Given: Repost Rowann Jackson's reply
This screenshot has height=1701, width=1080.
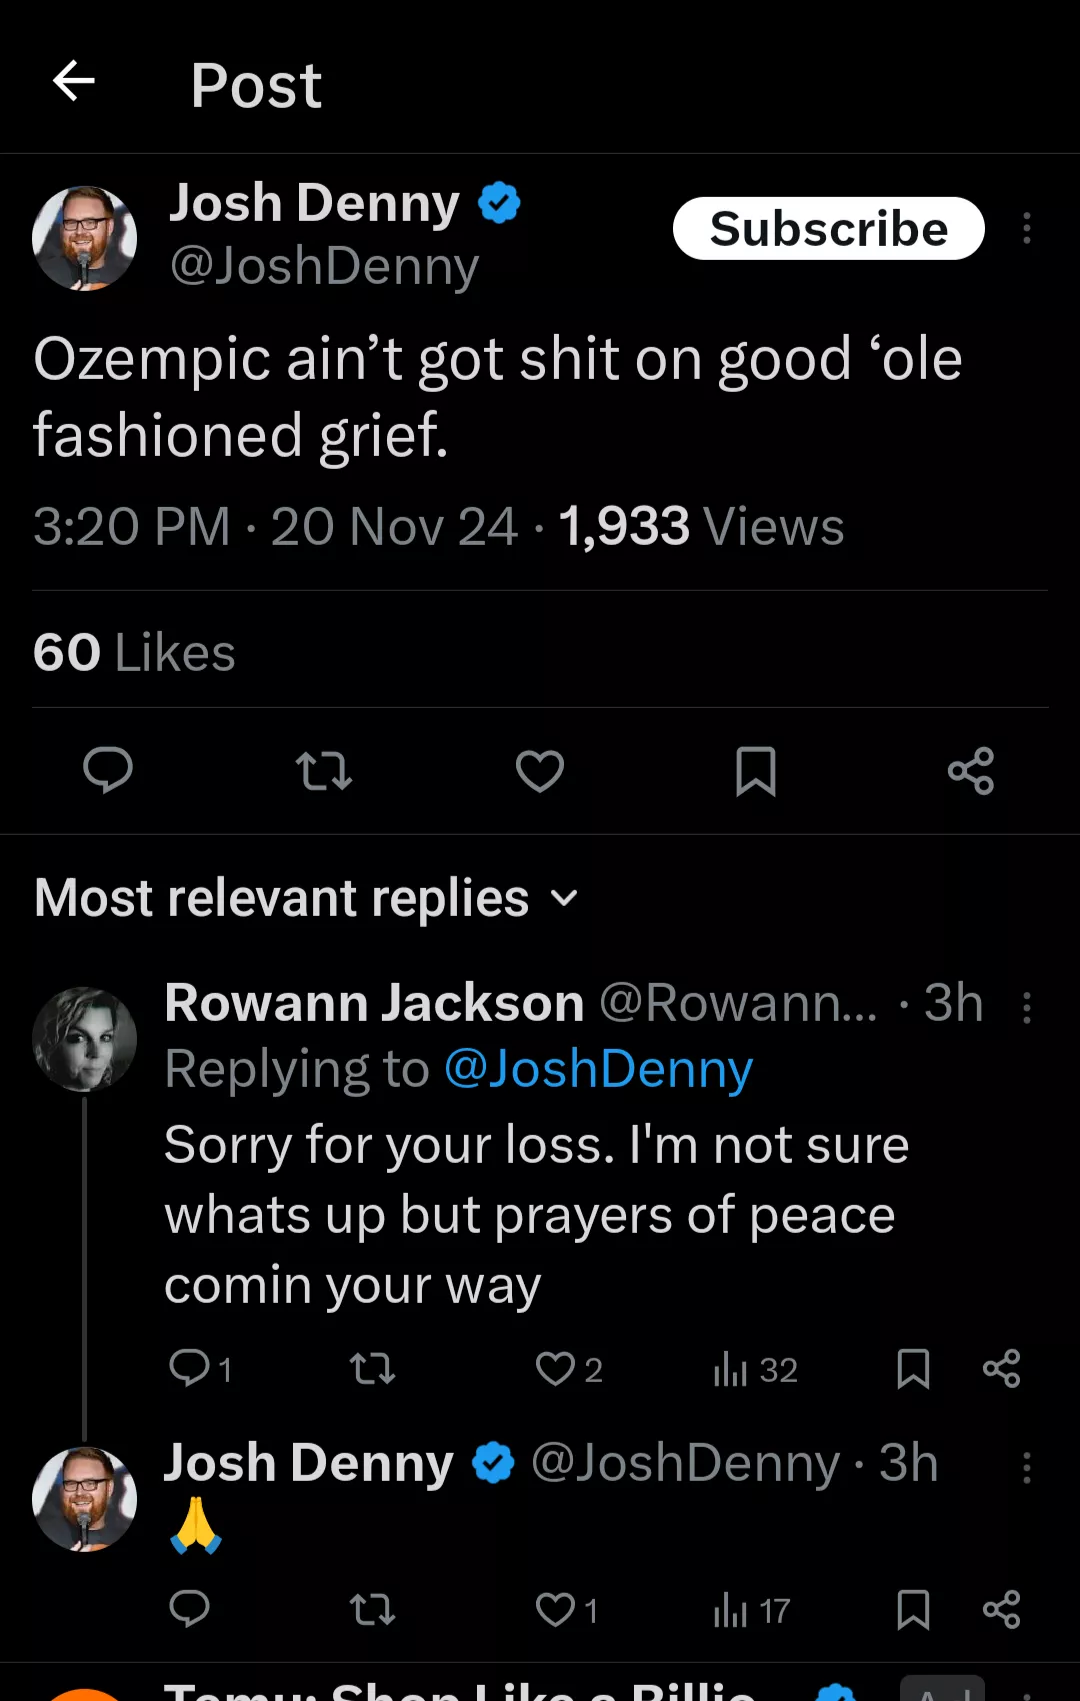Looking at the screenshot, I should pyautogui.click(x=372, y=1368).
